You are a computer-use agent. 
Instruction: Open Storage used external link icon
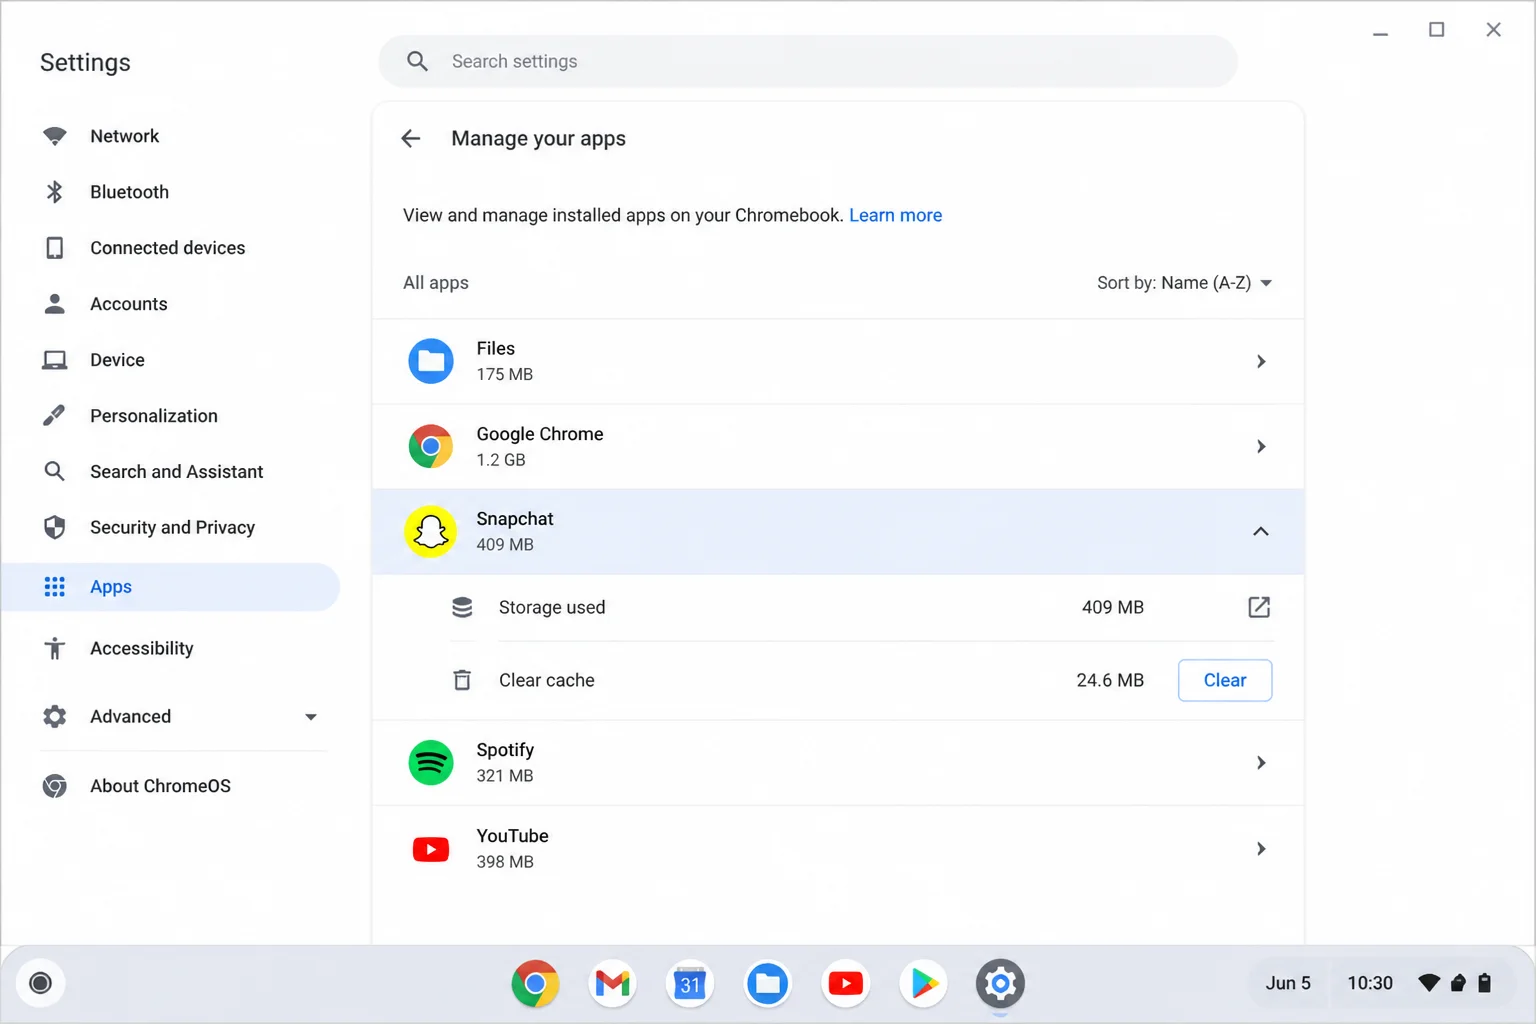[x=1259, y=607]
